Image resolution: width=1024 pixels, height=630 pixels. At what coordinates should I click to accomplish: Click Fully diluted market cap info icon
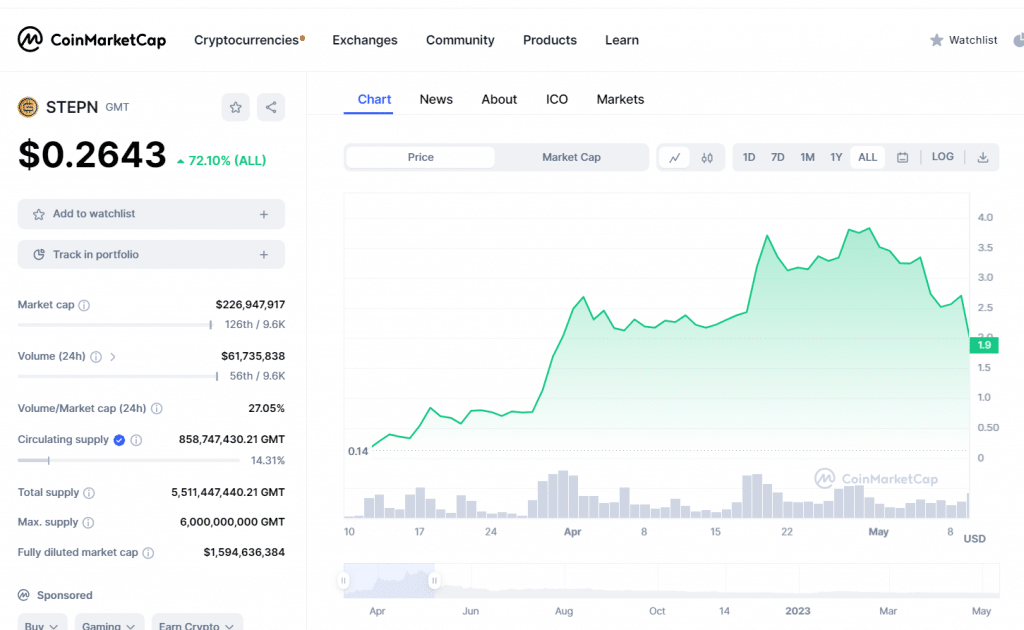coord(148,553)
